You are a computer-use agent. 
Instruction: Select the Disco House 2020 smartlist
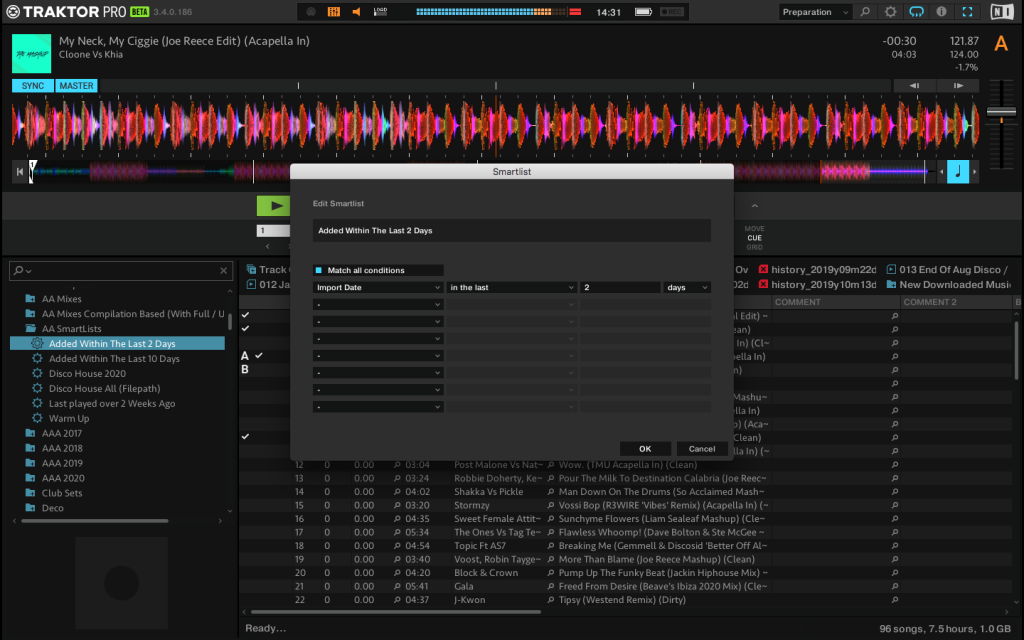pos(88,374)
